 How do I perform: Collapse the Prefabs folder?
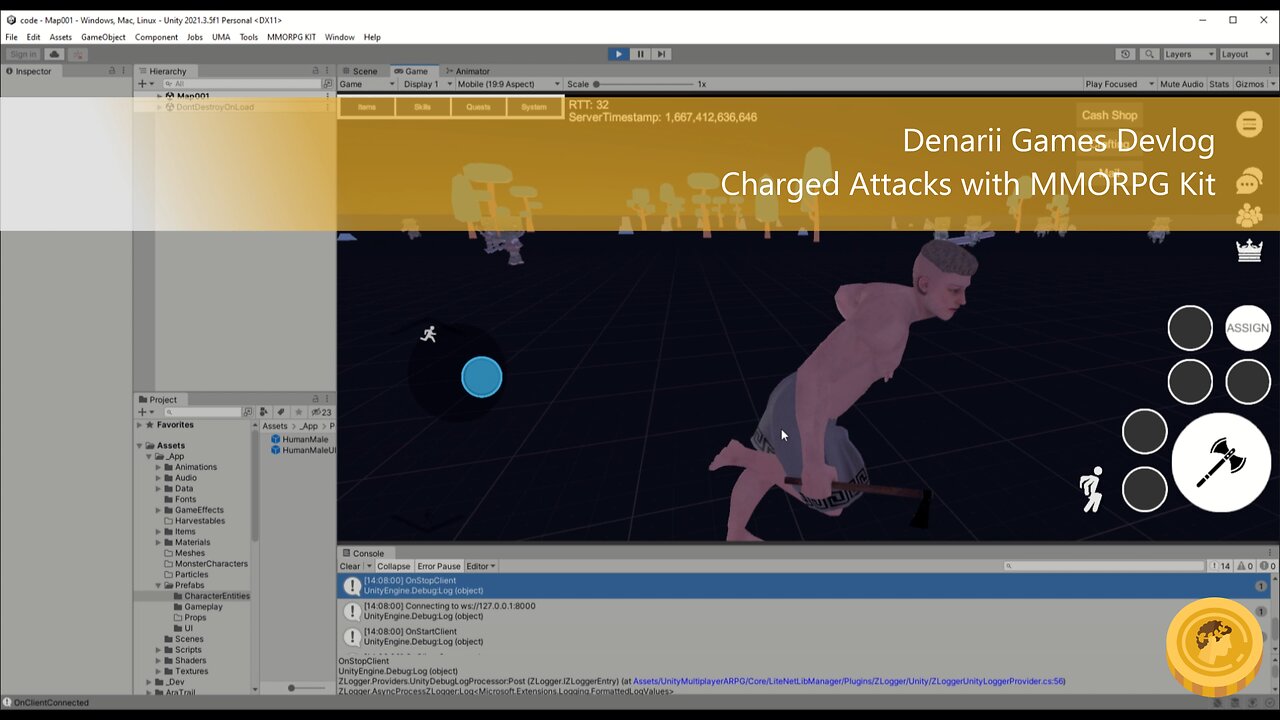(x=159, y=585)
